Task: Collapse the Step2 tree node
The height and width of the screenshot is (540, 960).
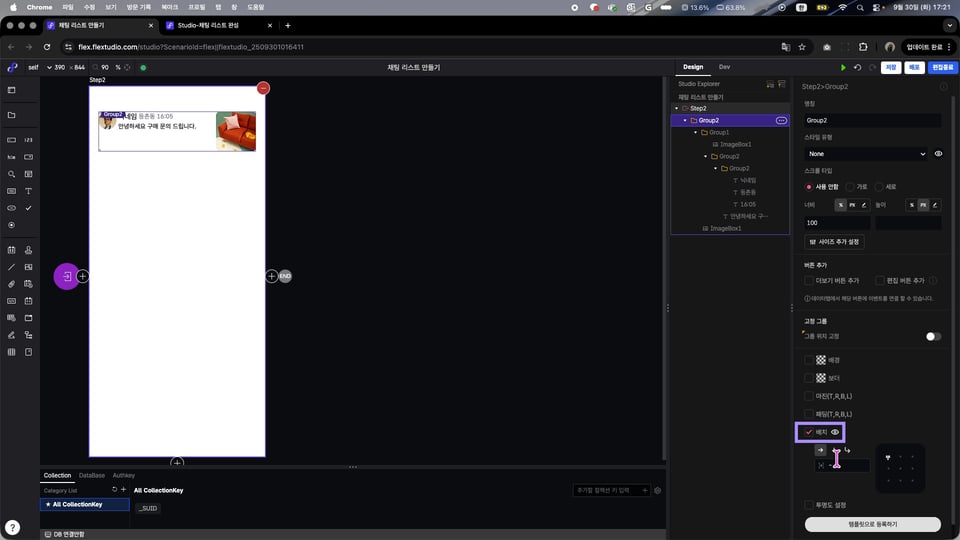Action: [x=677, y=108]
